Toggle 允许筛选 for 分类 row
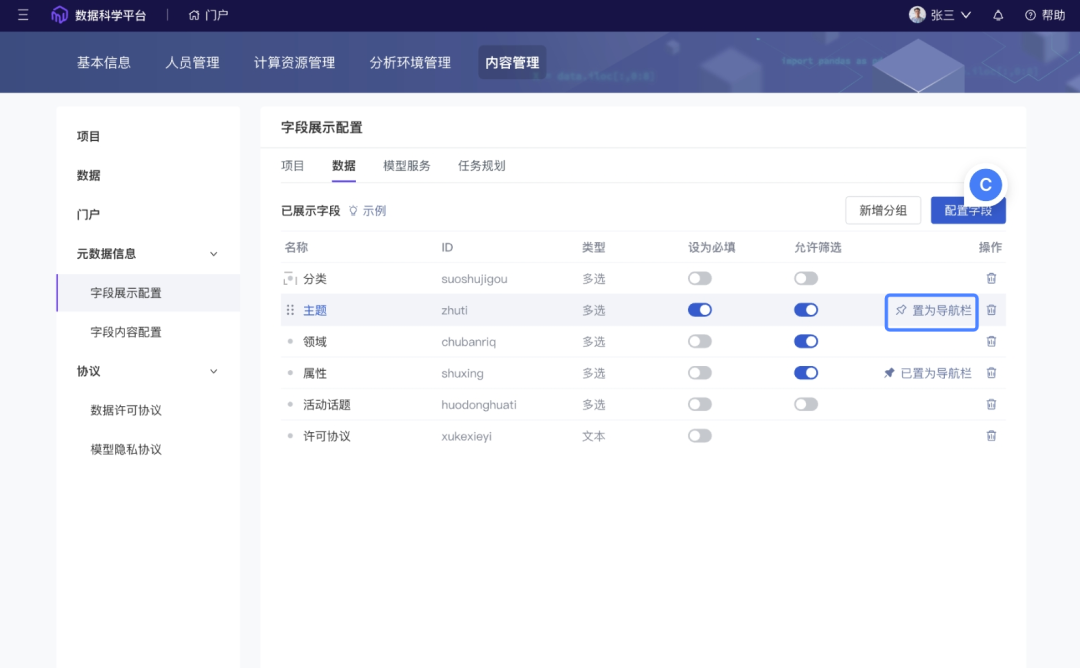 pyautogui.click(x=806, y=279)
